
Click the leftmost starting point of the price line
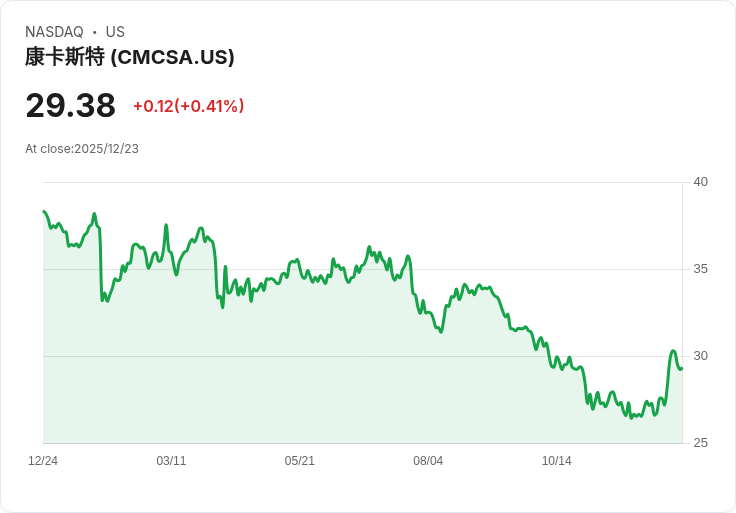click(44, 211)
